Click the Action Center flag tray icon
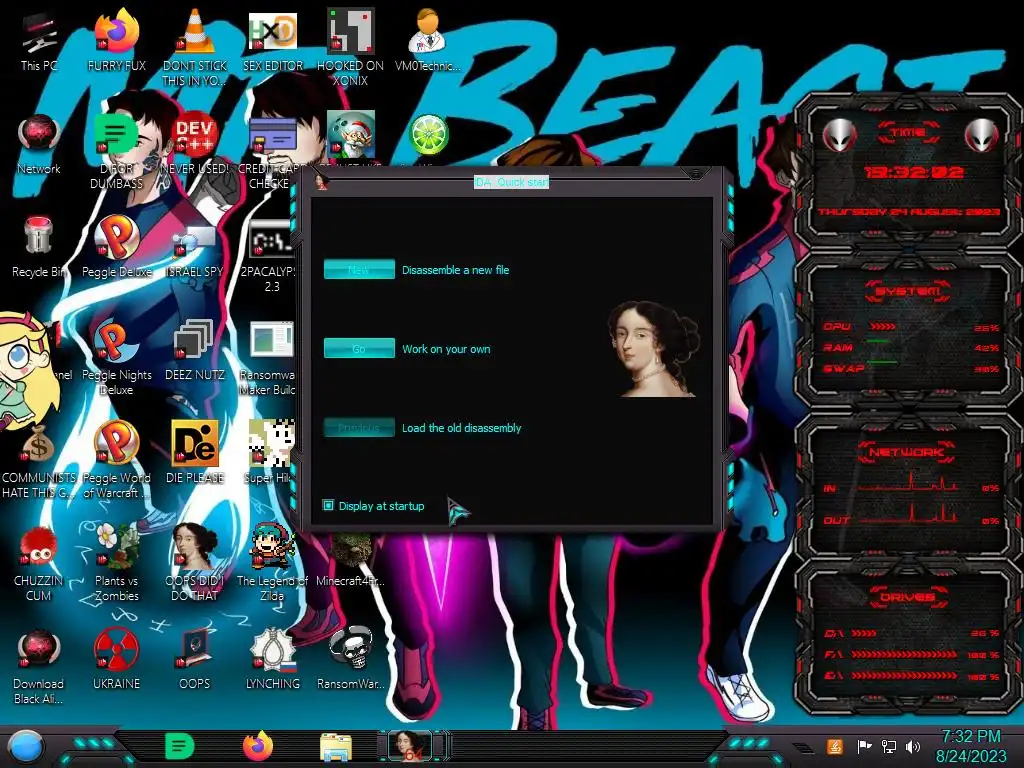The width and height of the screenshot is (1024, 768). tap(864, 746)
